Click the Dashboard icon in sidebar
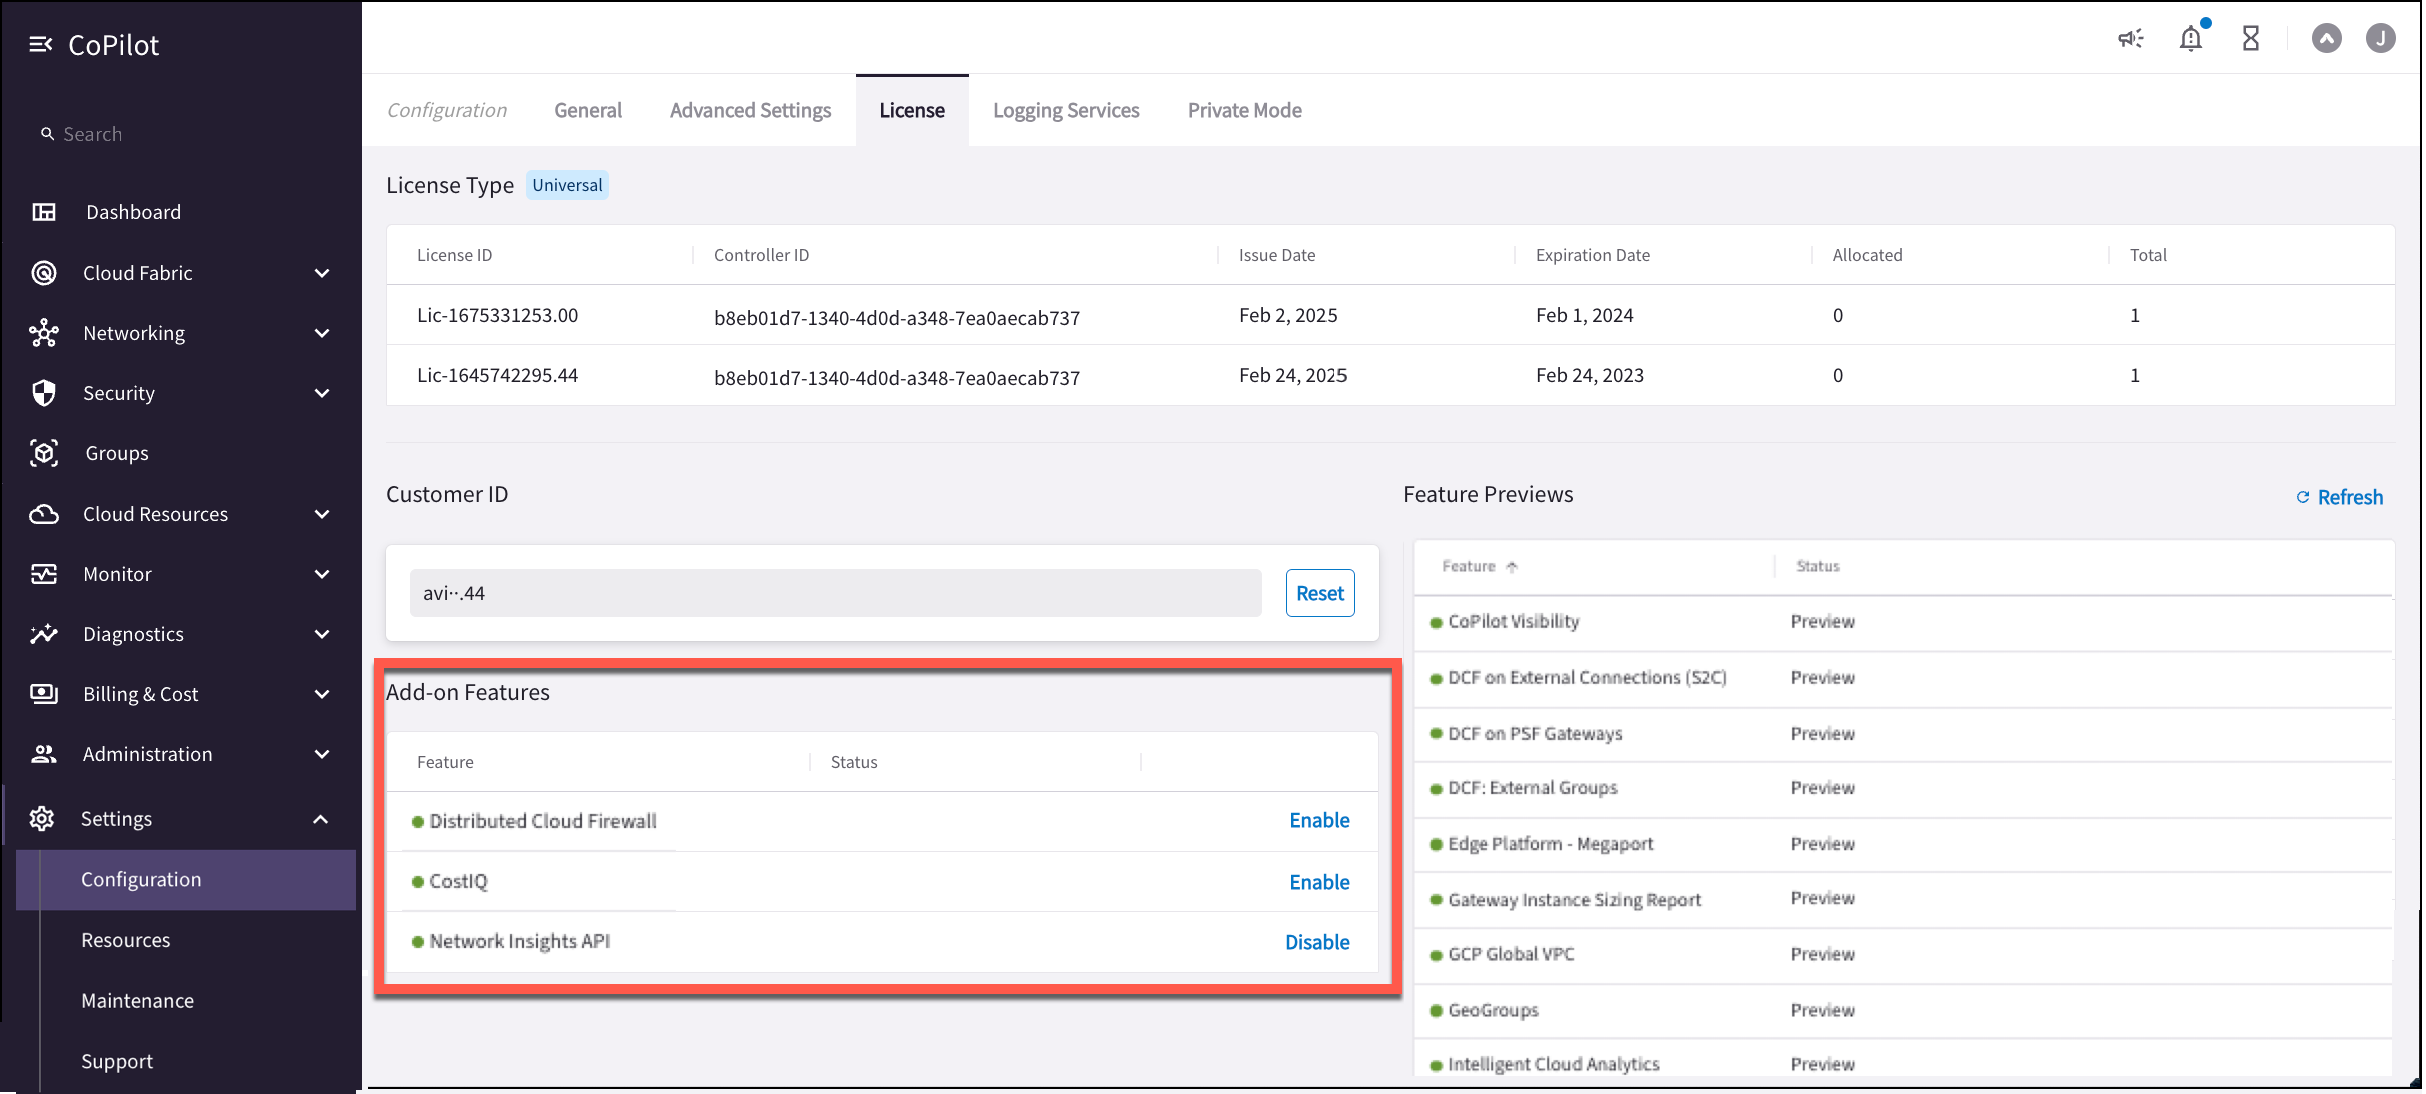 (x=46, y=212)
